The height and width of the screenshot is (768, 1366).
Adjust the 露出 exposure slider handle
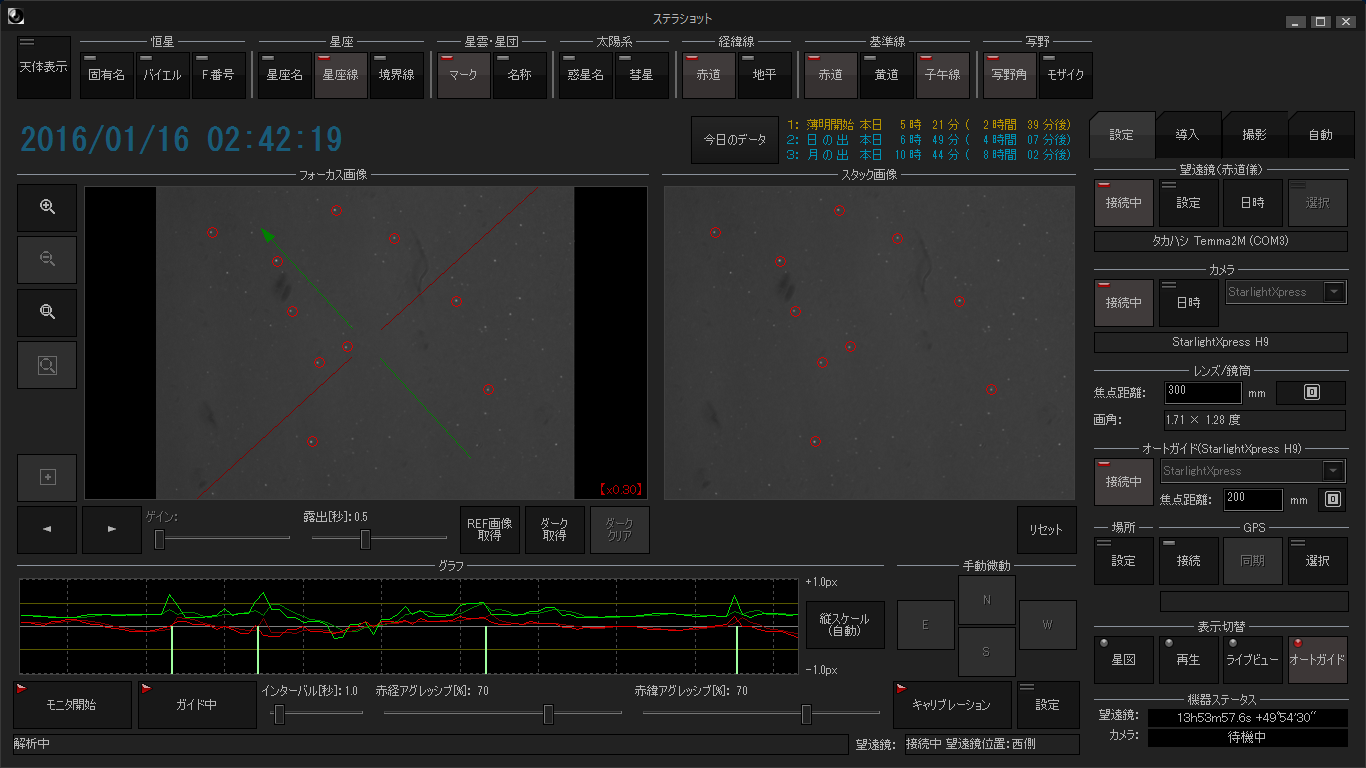(x=366, y=540)
